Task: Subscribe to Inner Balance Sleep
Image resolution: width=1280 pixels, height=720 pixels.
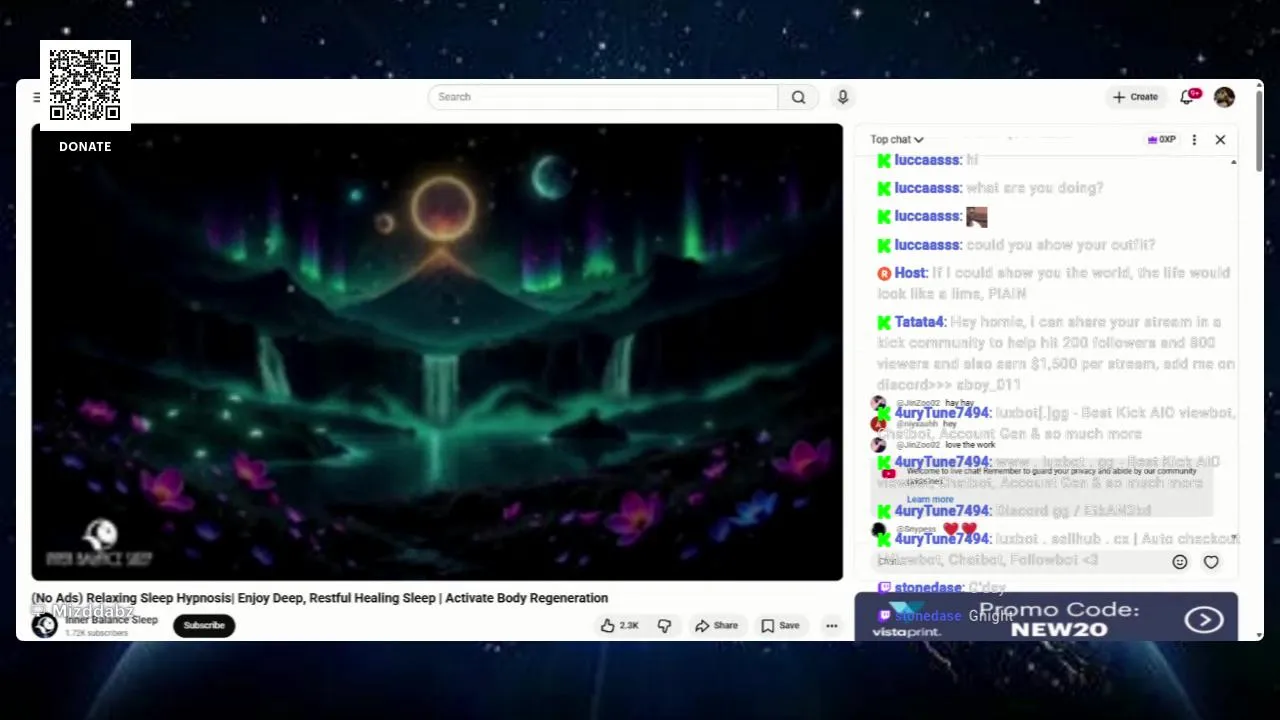Action: pos(204,626)
